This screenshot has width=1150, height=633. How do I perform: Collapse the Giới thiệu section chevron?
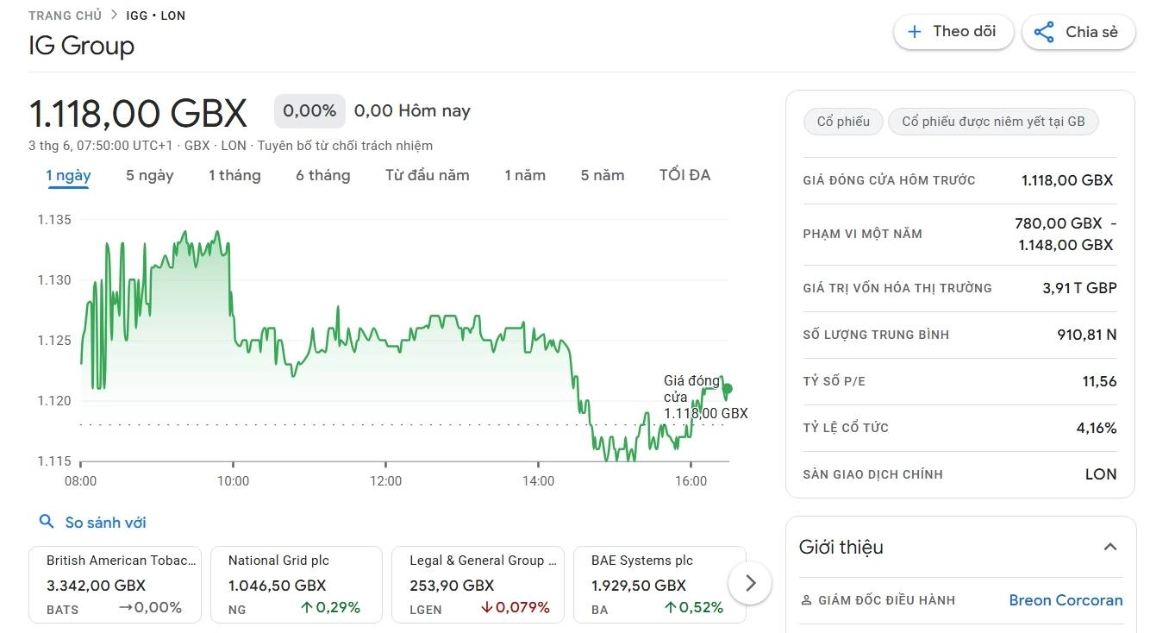(x=1110, y=547)
